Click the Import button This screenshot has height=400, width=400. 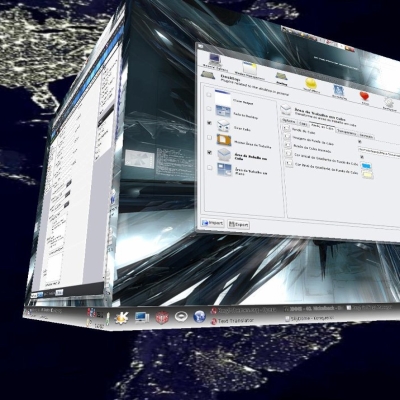[x=212, y=223]
